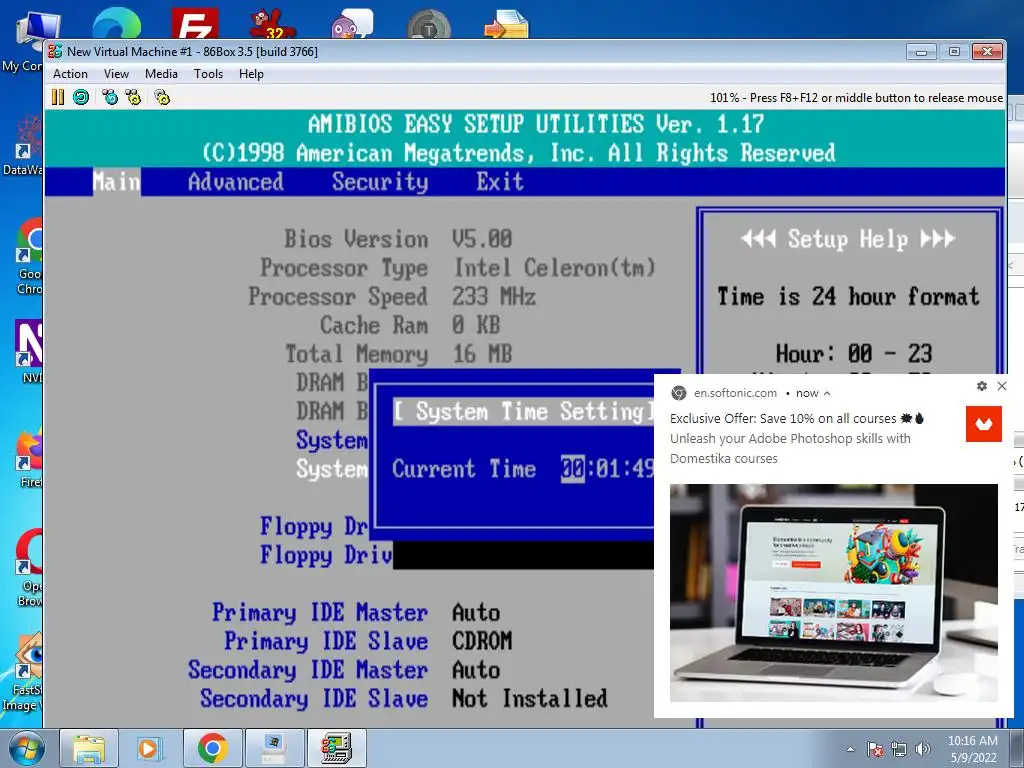Click the taskbar clock 10:16 AM
Image resolution: width=1024 pixels, height=768 pixels.
972,749
